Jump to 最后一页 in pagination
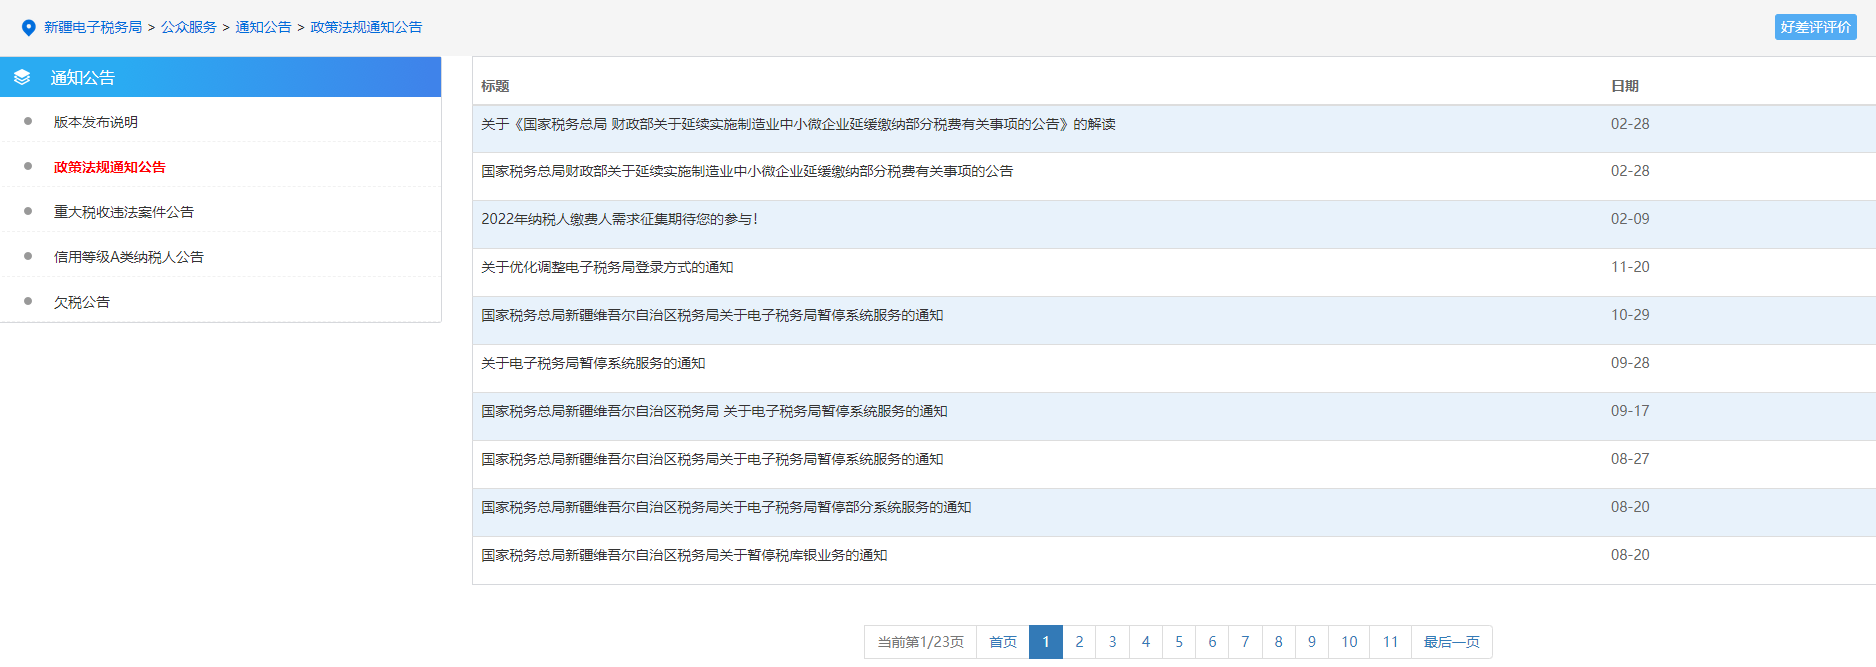 click(x=1452, y=642)
